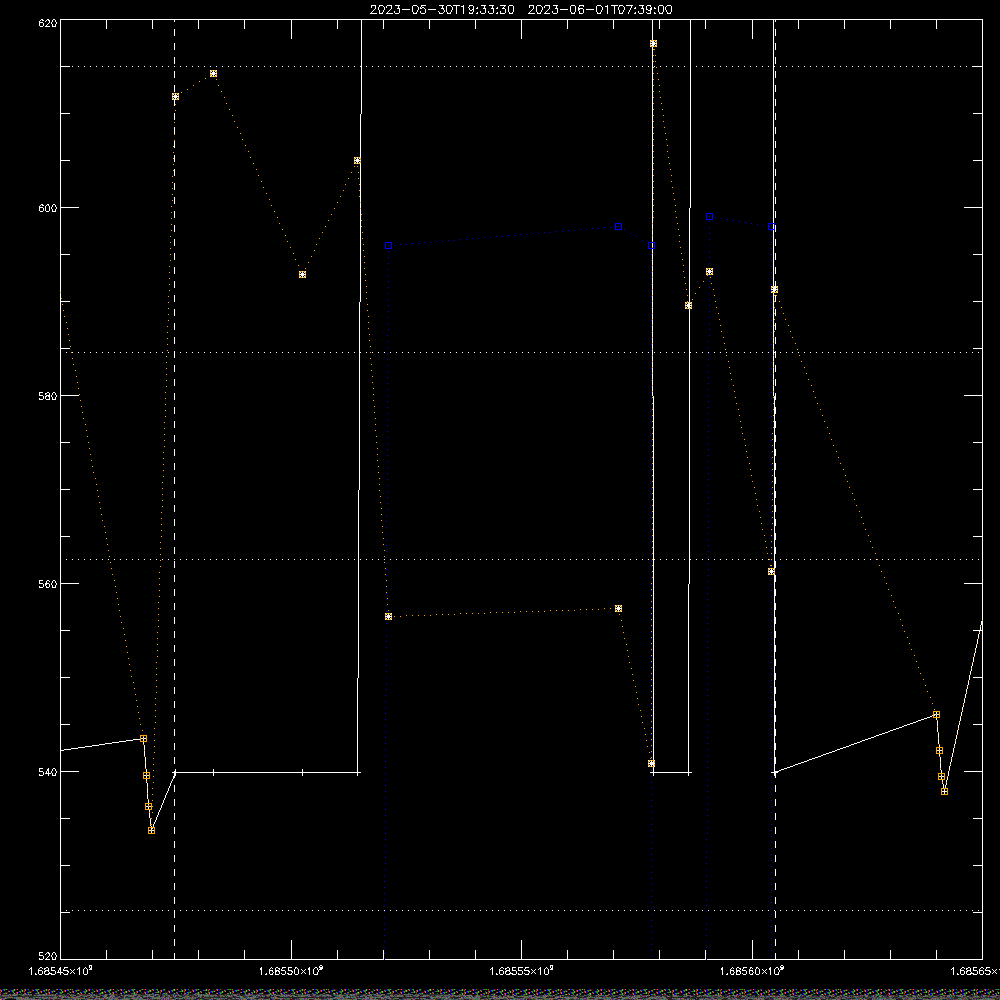Screen dimensions: 1000x1000
Task: Click the 1.68545×10⁹ x-axis label
Action: point(61,971)
